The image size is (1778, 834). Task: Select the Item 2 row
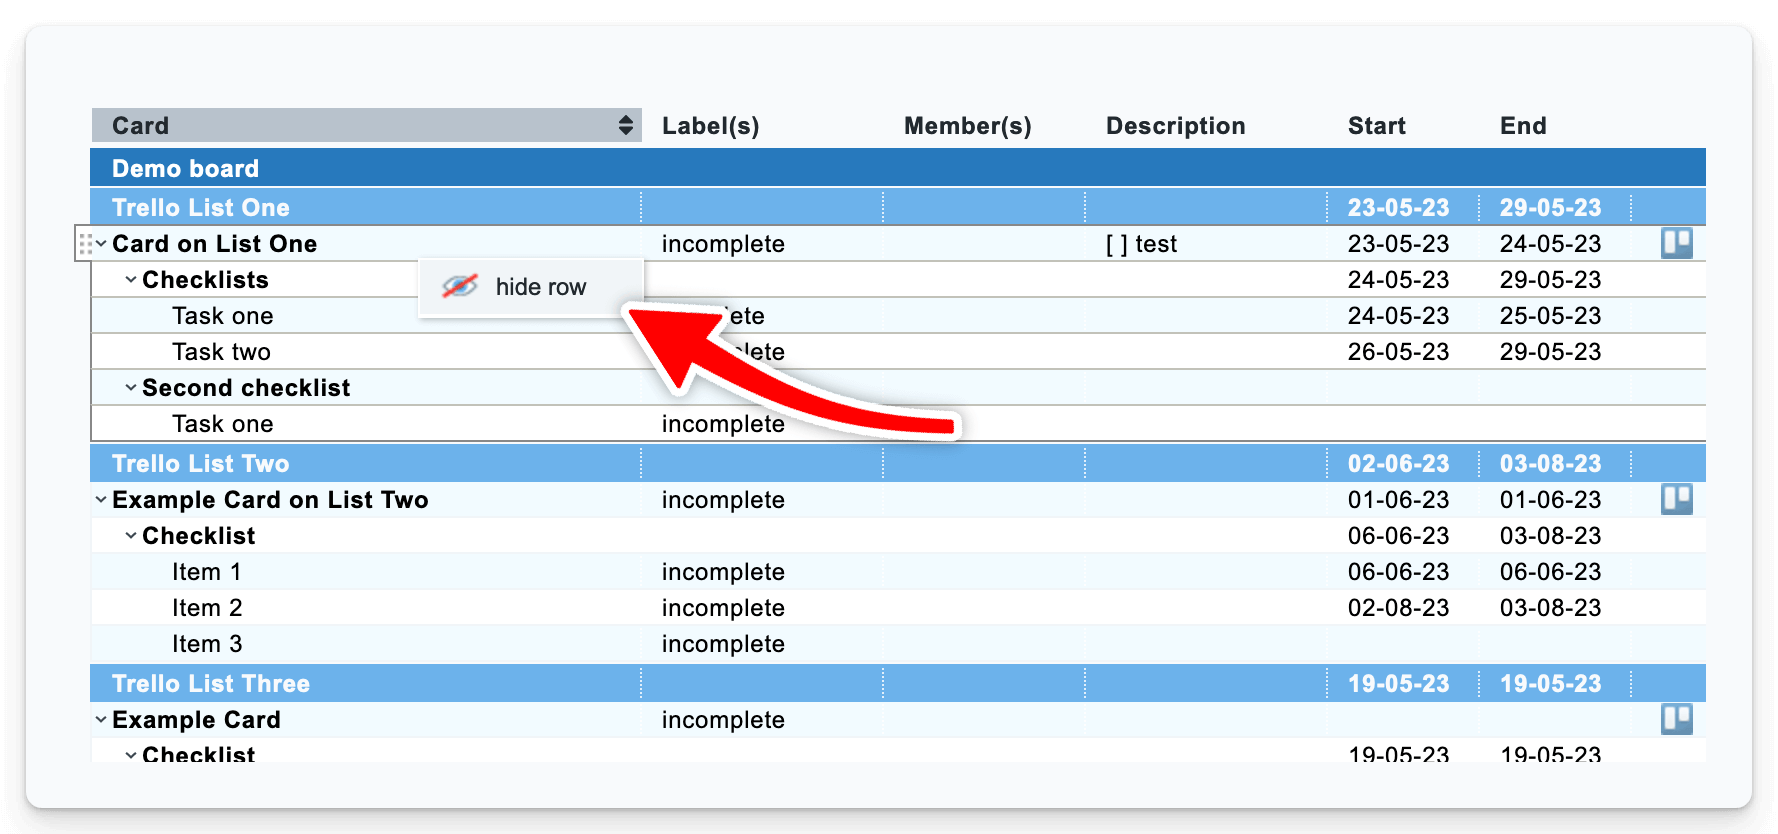click(x=898, y=608)
